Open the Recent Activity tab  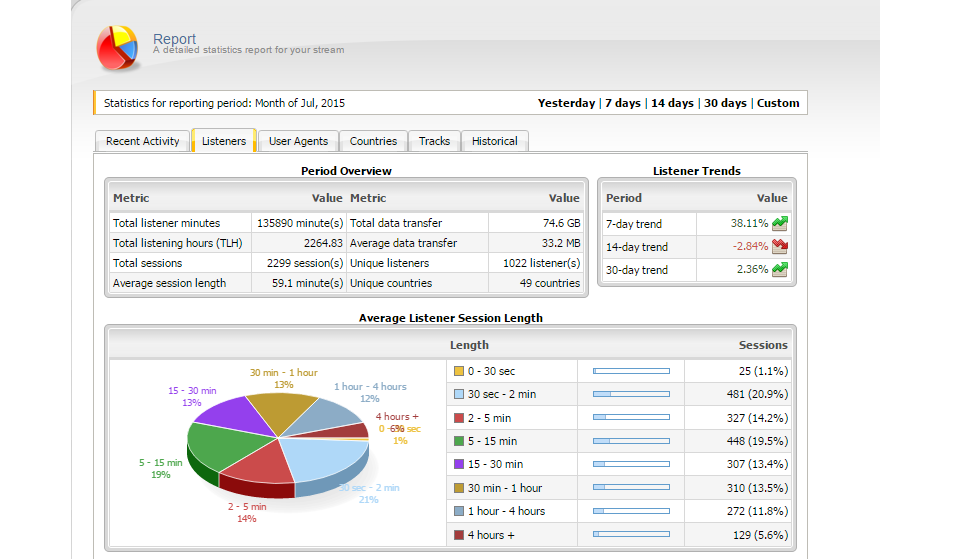pyautogui.click(x=143, y=141)
